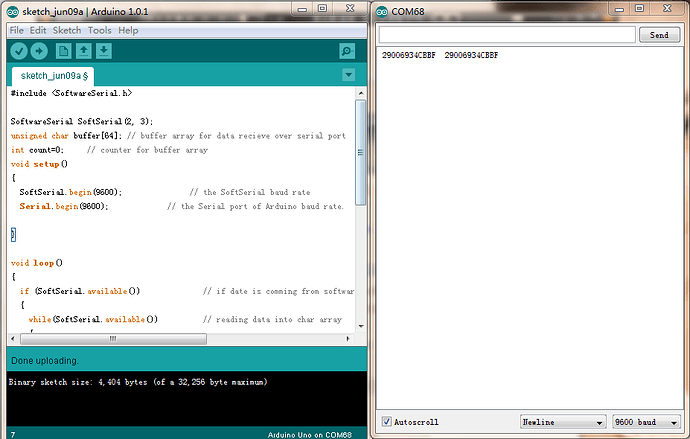
Task: Open the Sketch menu
Action: [x=67, y=30]
